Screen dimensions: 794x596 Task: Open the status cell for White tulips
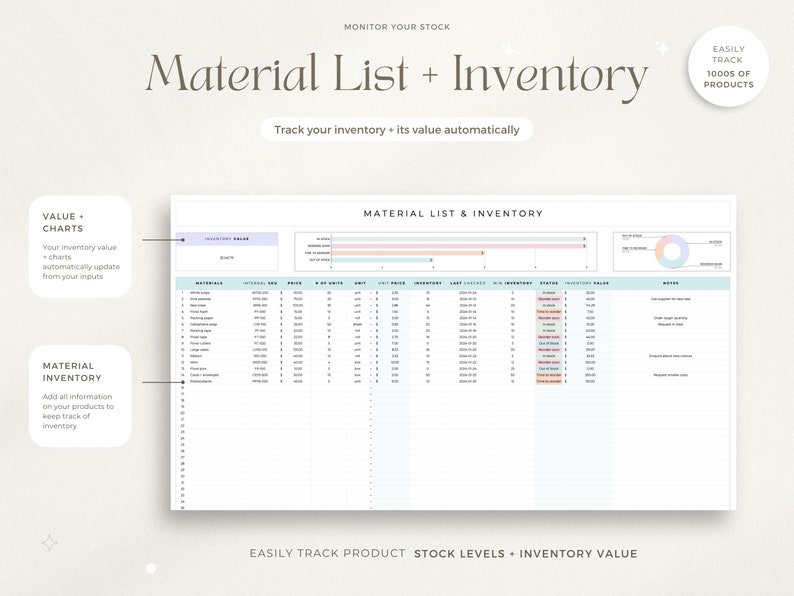click(x=549, y=293)
